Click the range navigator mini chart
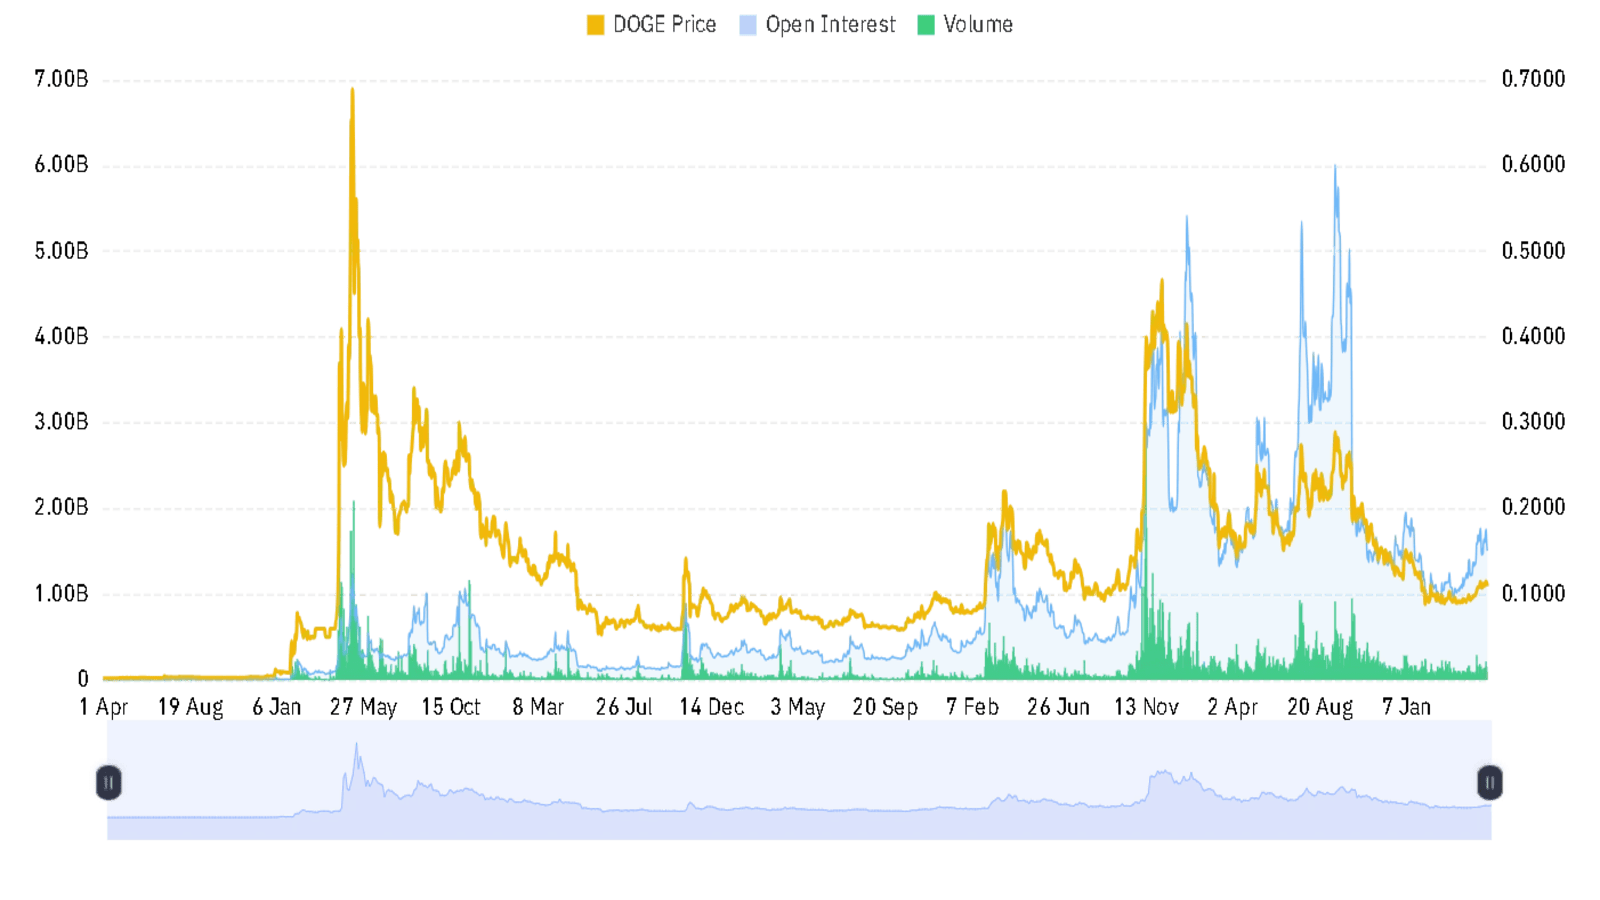1600x900 pixels. coord(799,780)
